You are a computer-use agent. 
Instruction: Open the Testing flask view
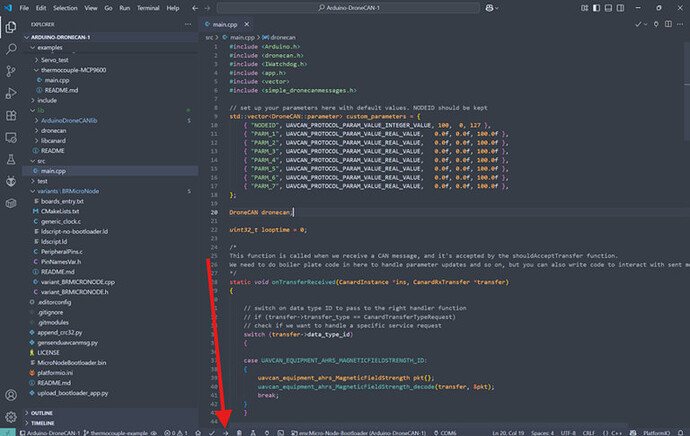(x=11, y=159)
